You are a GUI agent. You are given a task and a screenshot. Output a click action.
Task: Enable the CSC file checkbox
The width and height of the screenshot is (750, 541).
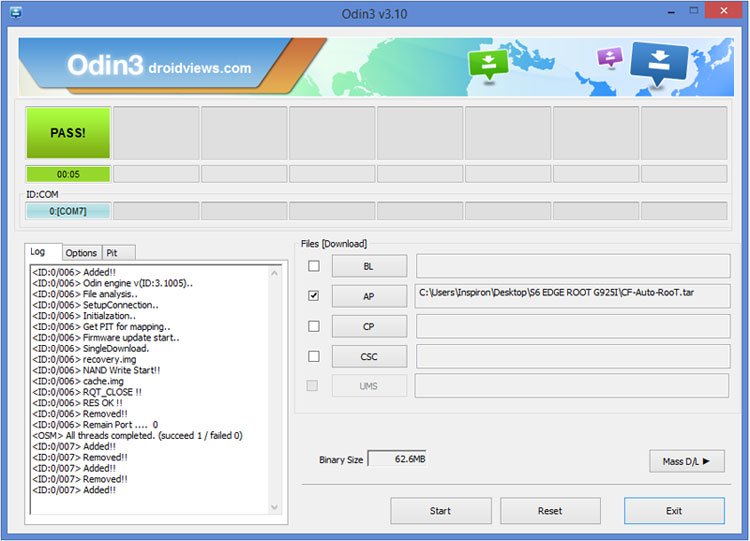(314, 356)
